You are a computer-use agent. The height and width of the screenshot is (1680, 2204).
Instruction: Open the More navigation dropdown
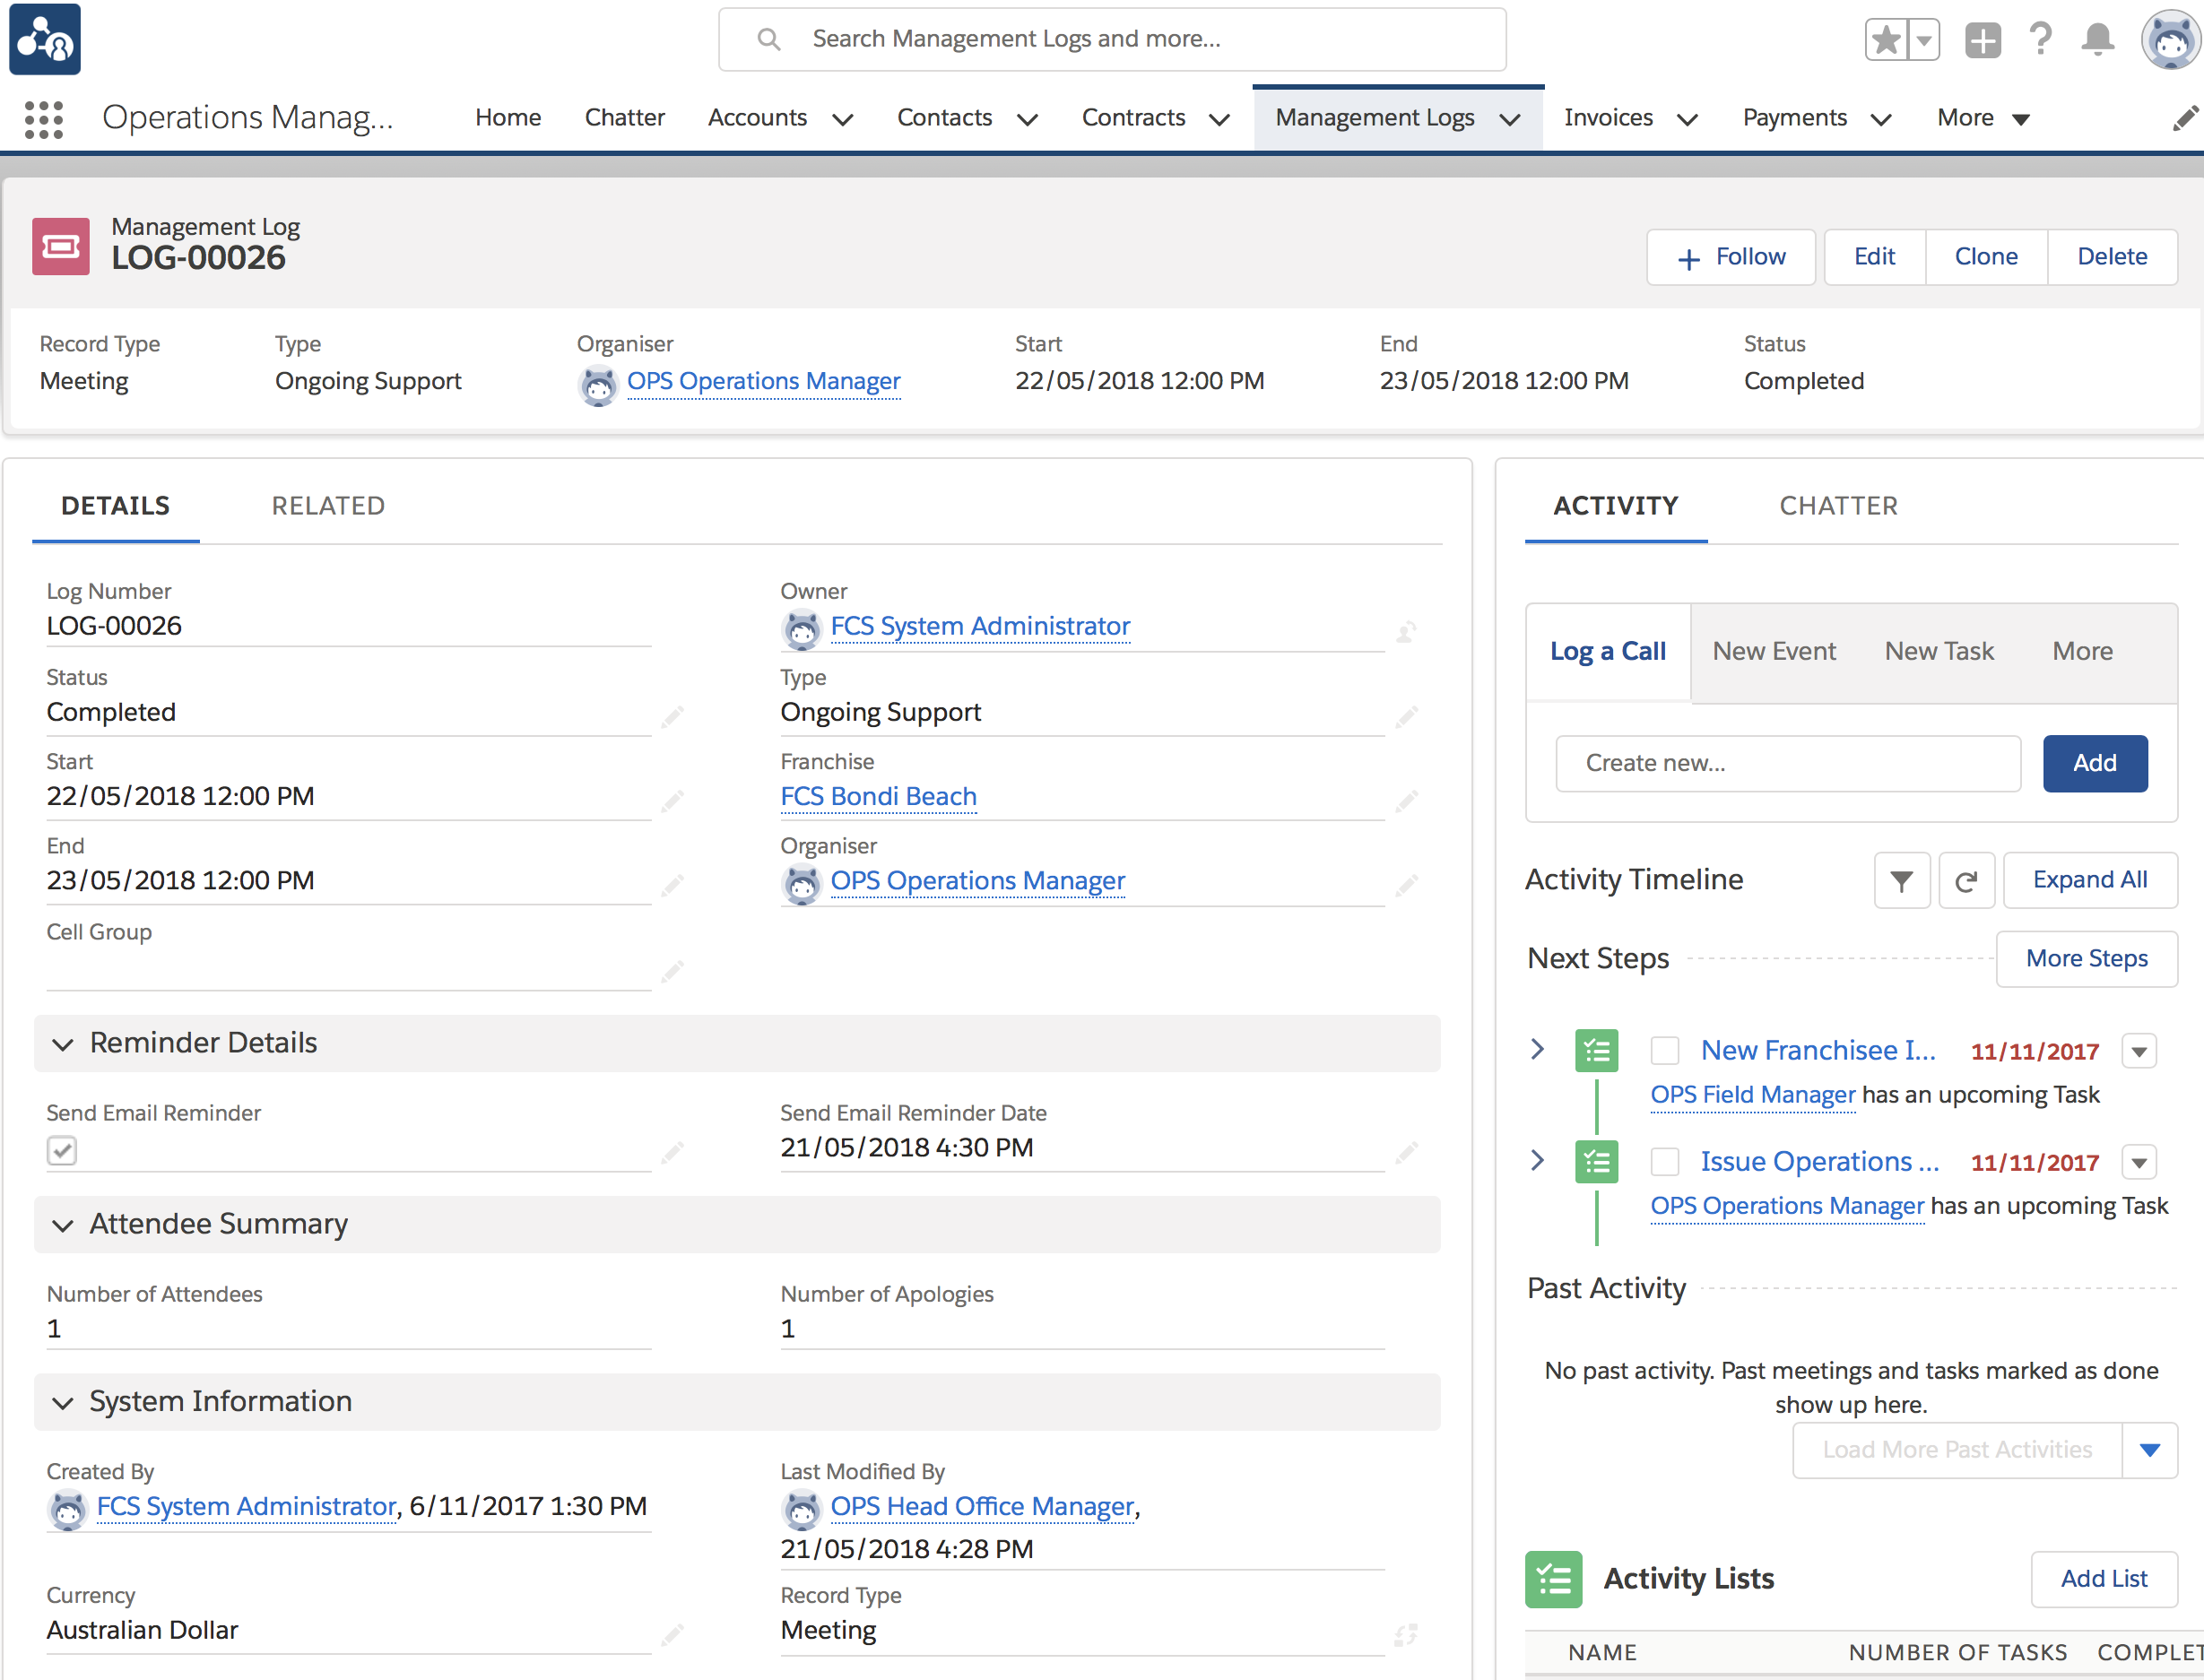(x=1984, y=118)
